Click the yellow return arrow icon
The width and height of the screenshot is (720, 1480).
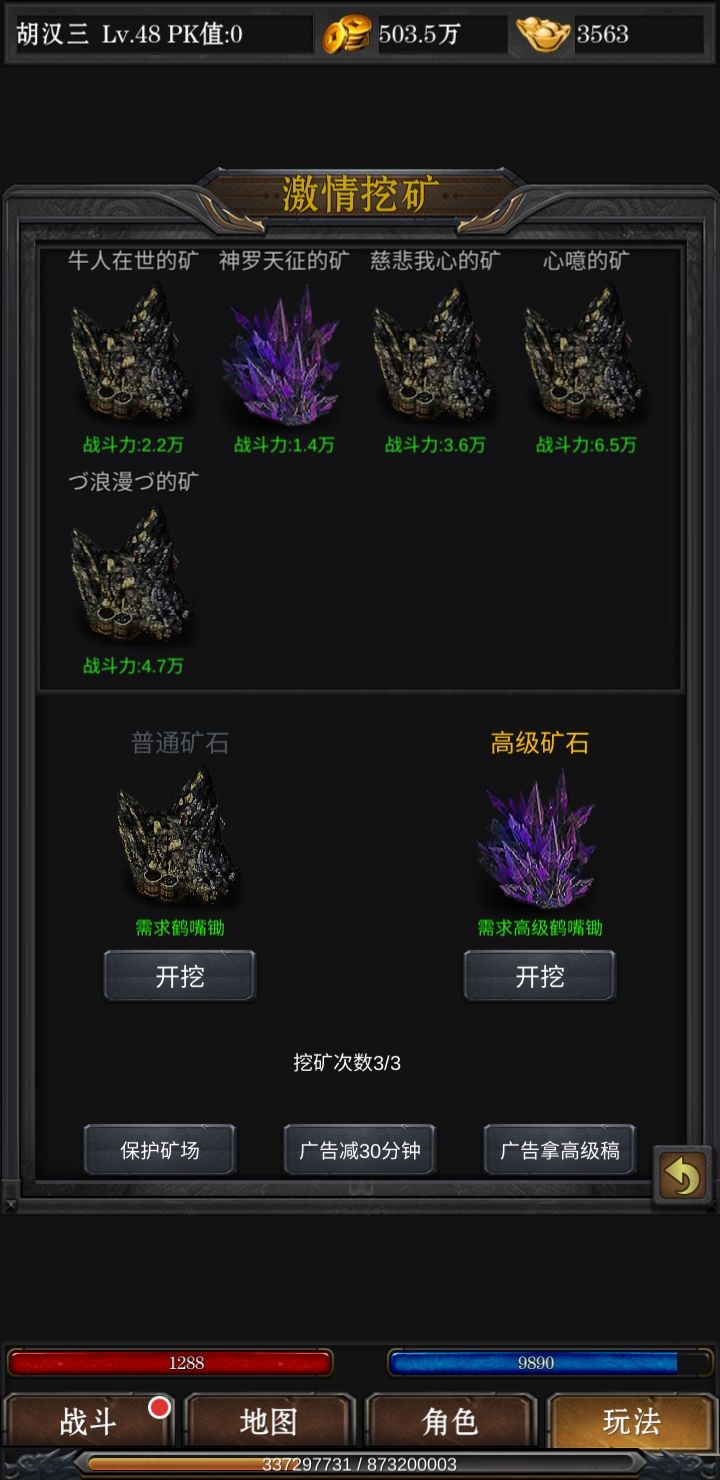pyautogui.click(x=682, y=1176)
